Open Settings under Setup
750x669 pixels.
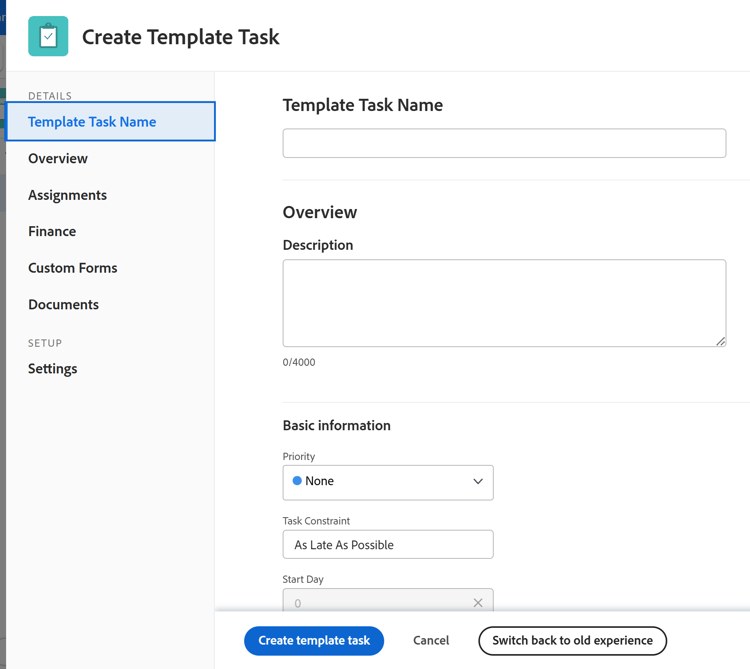[x=52, y=368]
